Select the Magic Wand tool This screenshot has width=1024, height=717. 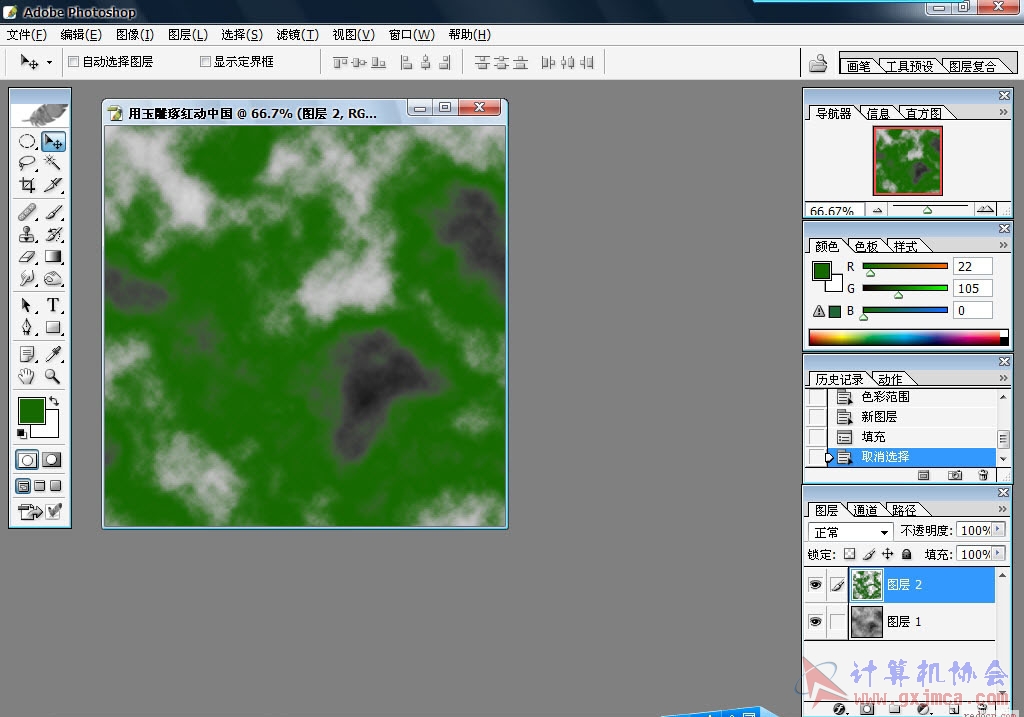click(x=53, y=163)
